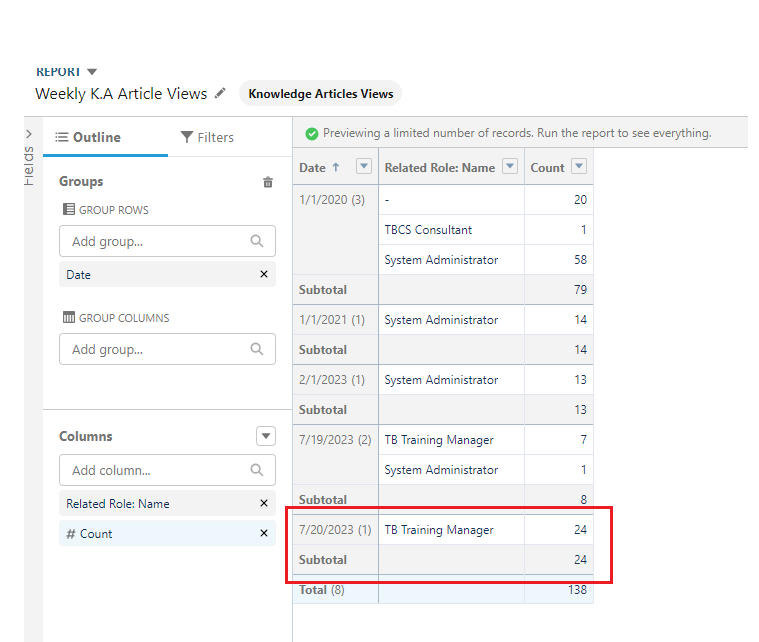Open the Count column header dropdown
Image resolution: width=759 pixels, height=642 pixels.
578,167
